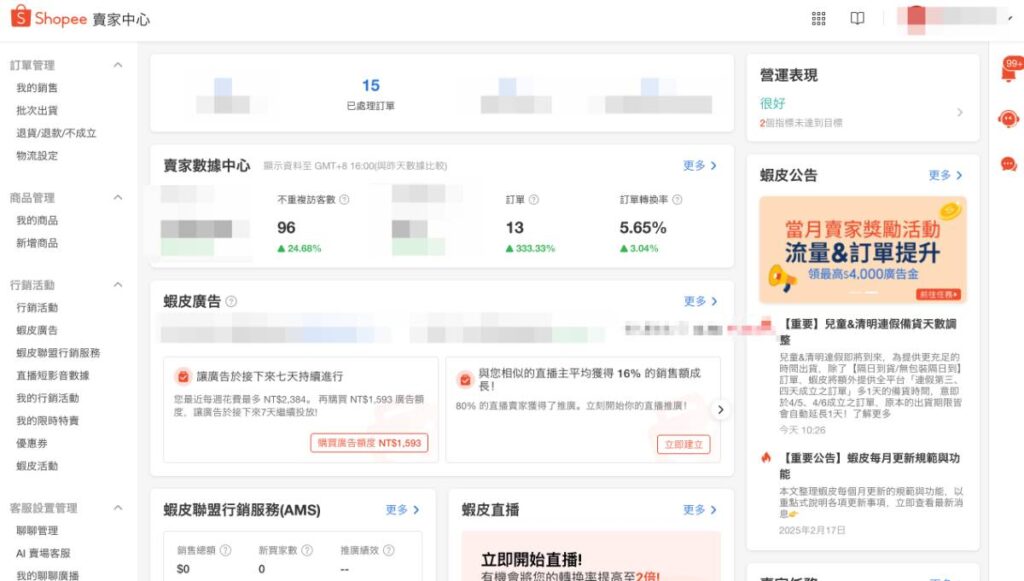The width and height of the screenshot is (1024, 581).
Task: Open notifications bell with 99+ badge
Action: coord(1008,73)
